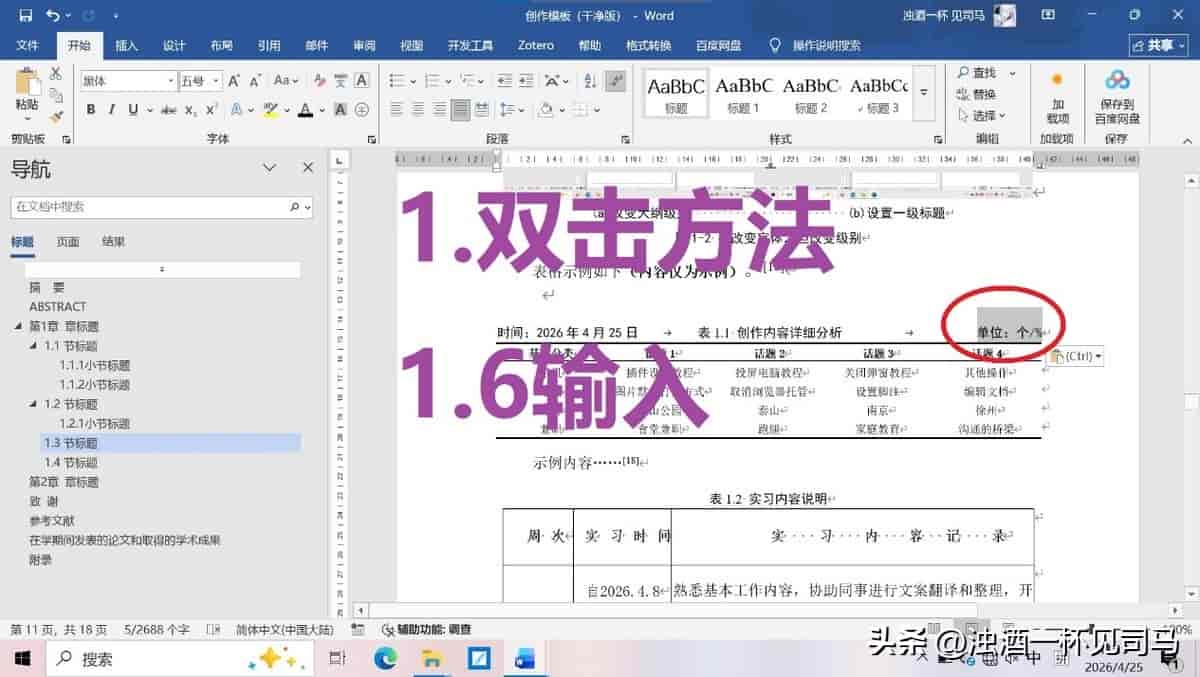
Task: Switch to the 插入 ribbon tab
Action: (127, 45)
